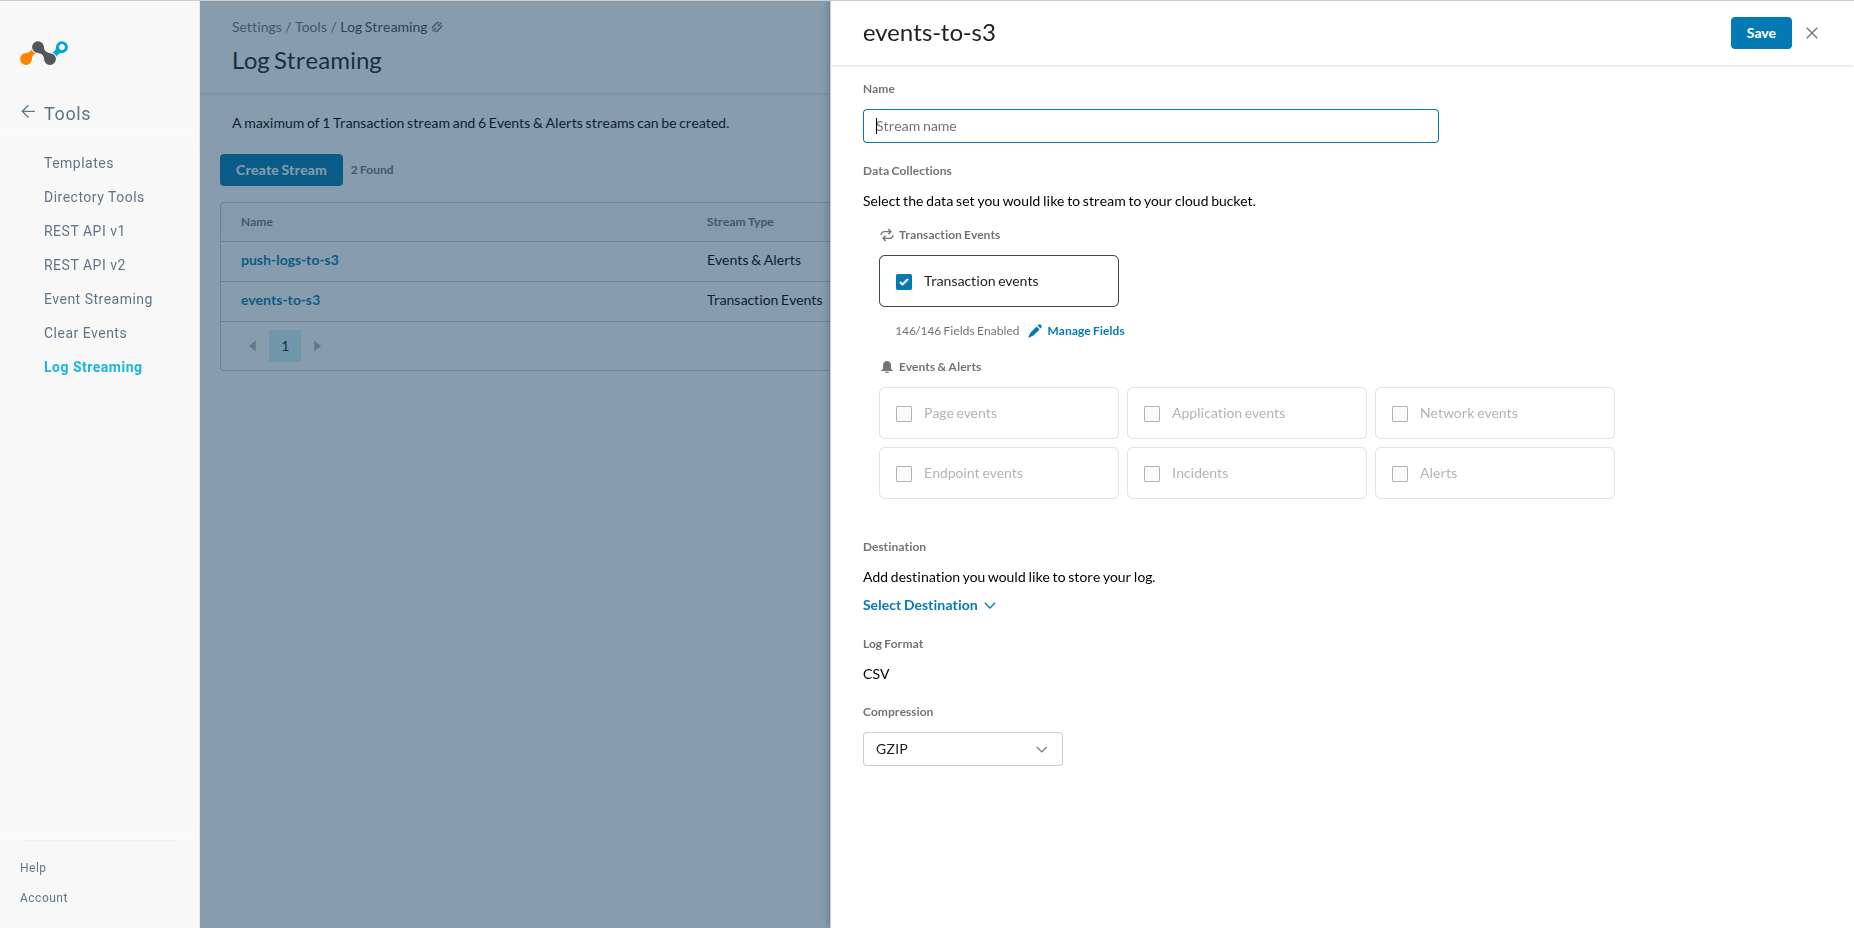Viewport: 1854px width, 928px height.
Task: Expand the Select Destination dropdown
Action: click(929, 605)
